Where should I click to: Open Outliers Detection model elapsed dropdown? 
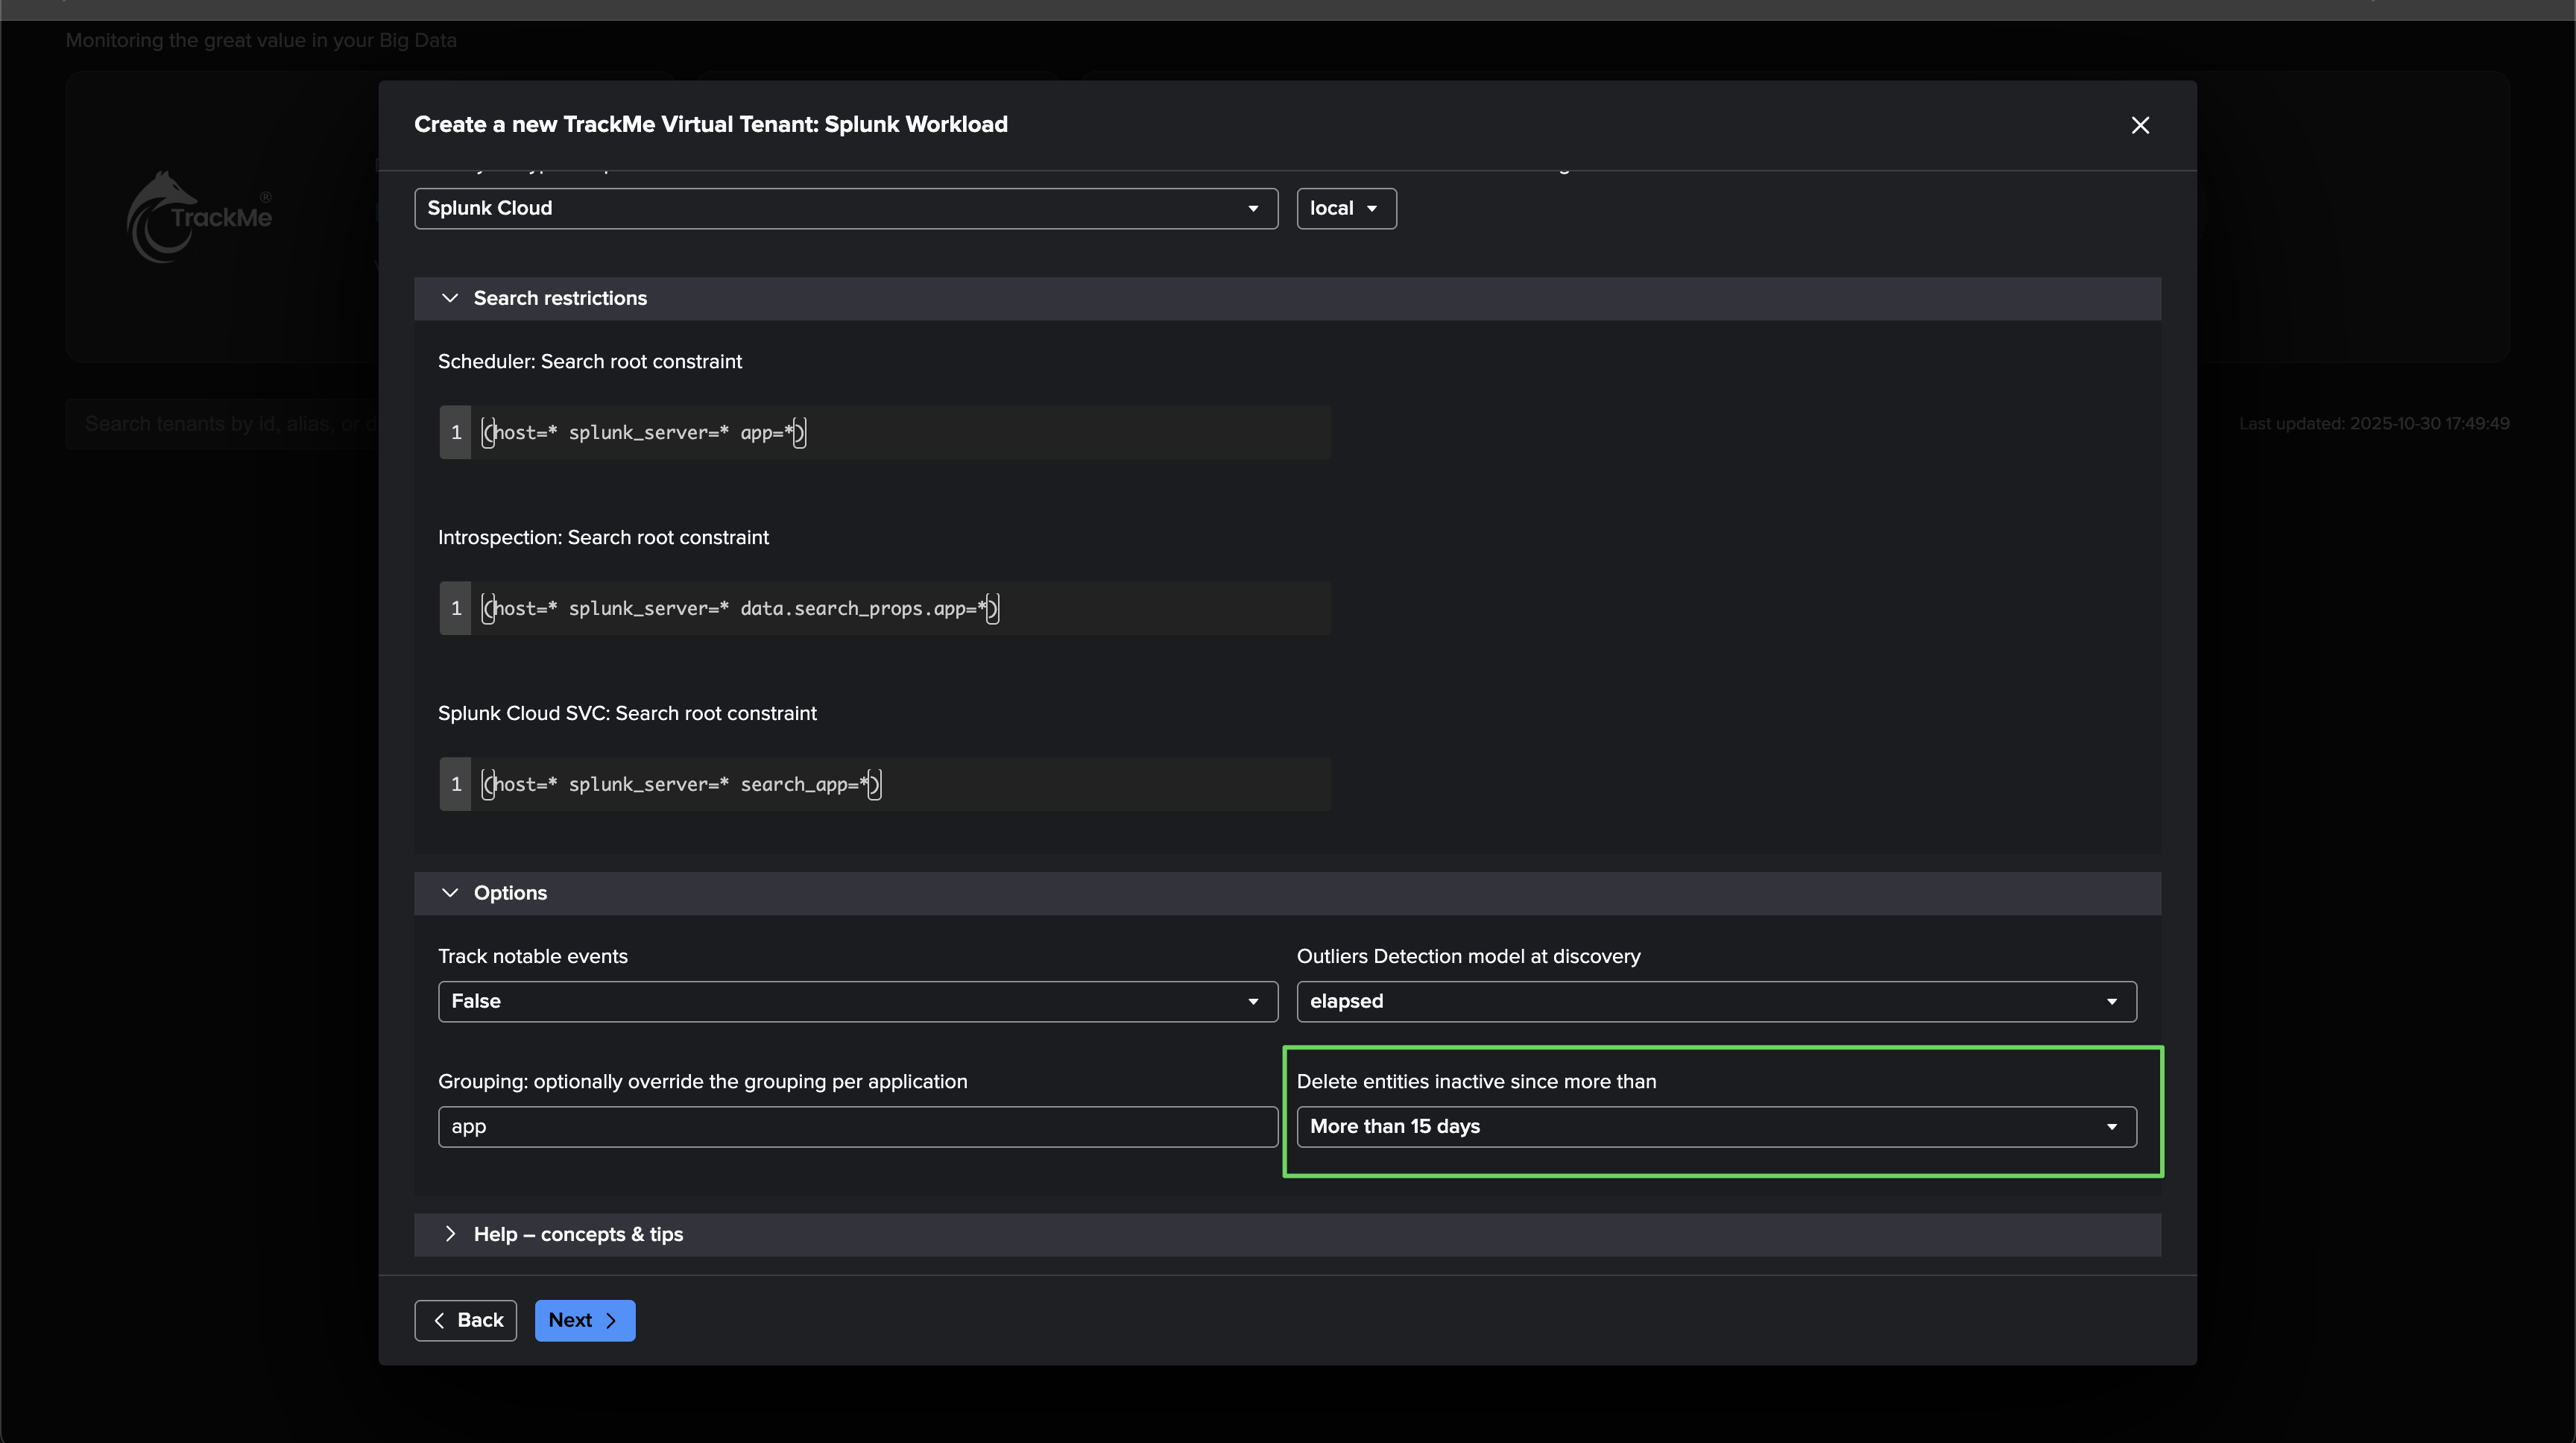coord(1716,1001)
